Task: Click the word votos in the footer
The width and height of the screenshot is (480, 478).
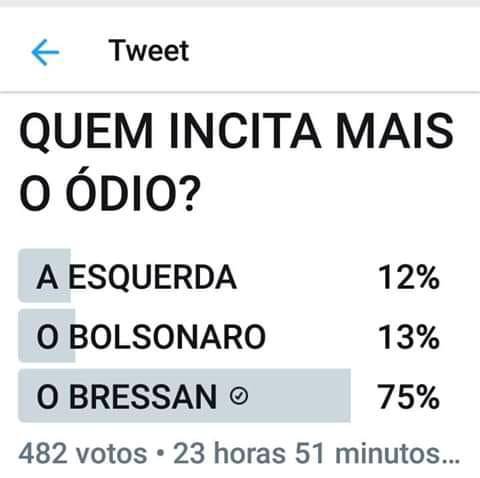Action: click(x=112, y=453)
